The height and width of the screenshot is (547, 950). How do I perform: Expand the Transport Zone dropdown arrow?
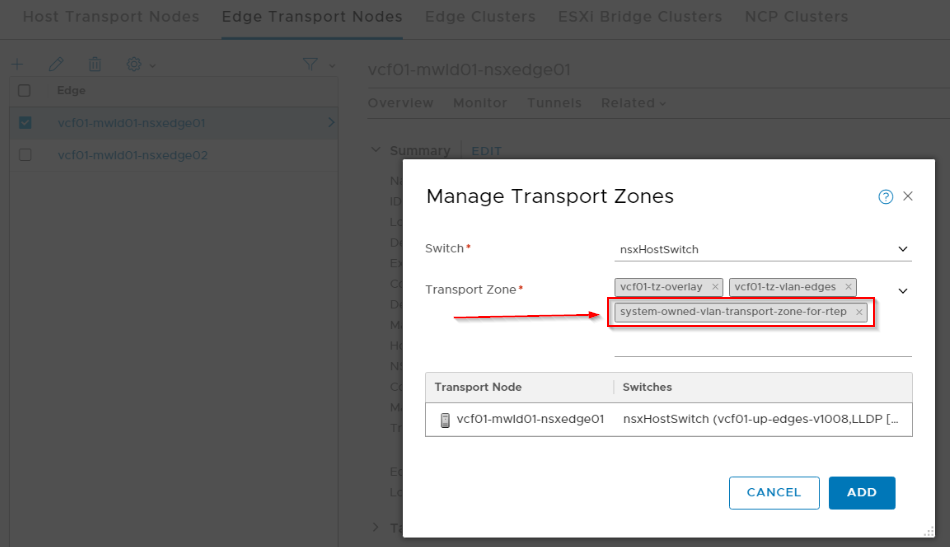[902, 291]
